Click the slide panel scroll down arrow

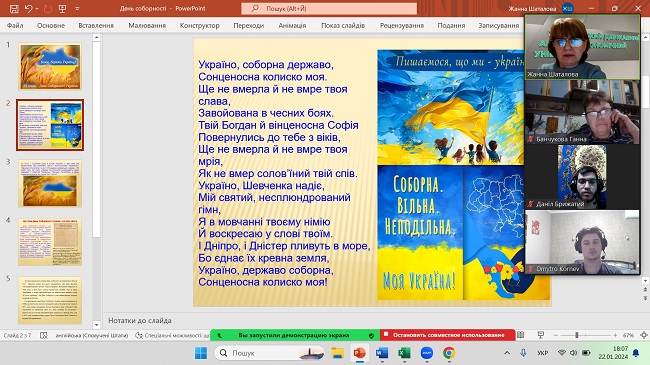coord(96,325)
